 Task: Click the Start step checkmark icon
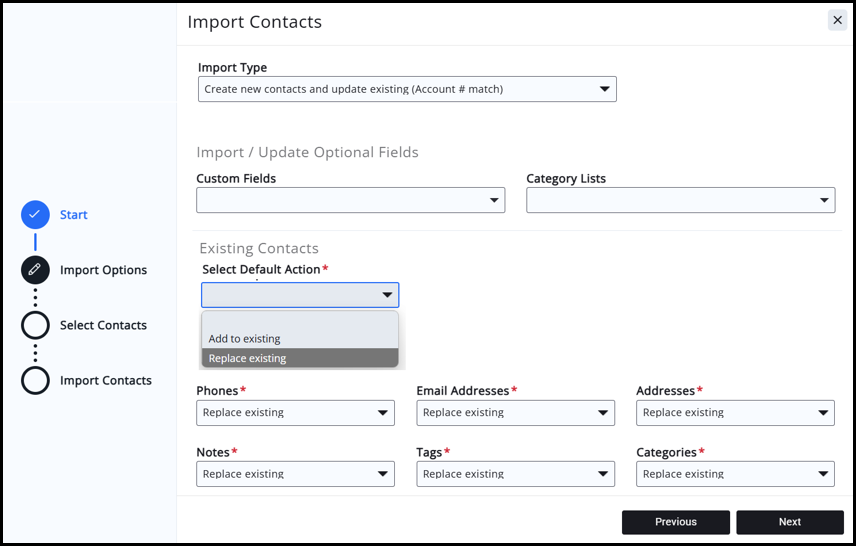click(x=35, y=215)
